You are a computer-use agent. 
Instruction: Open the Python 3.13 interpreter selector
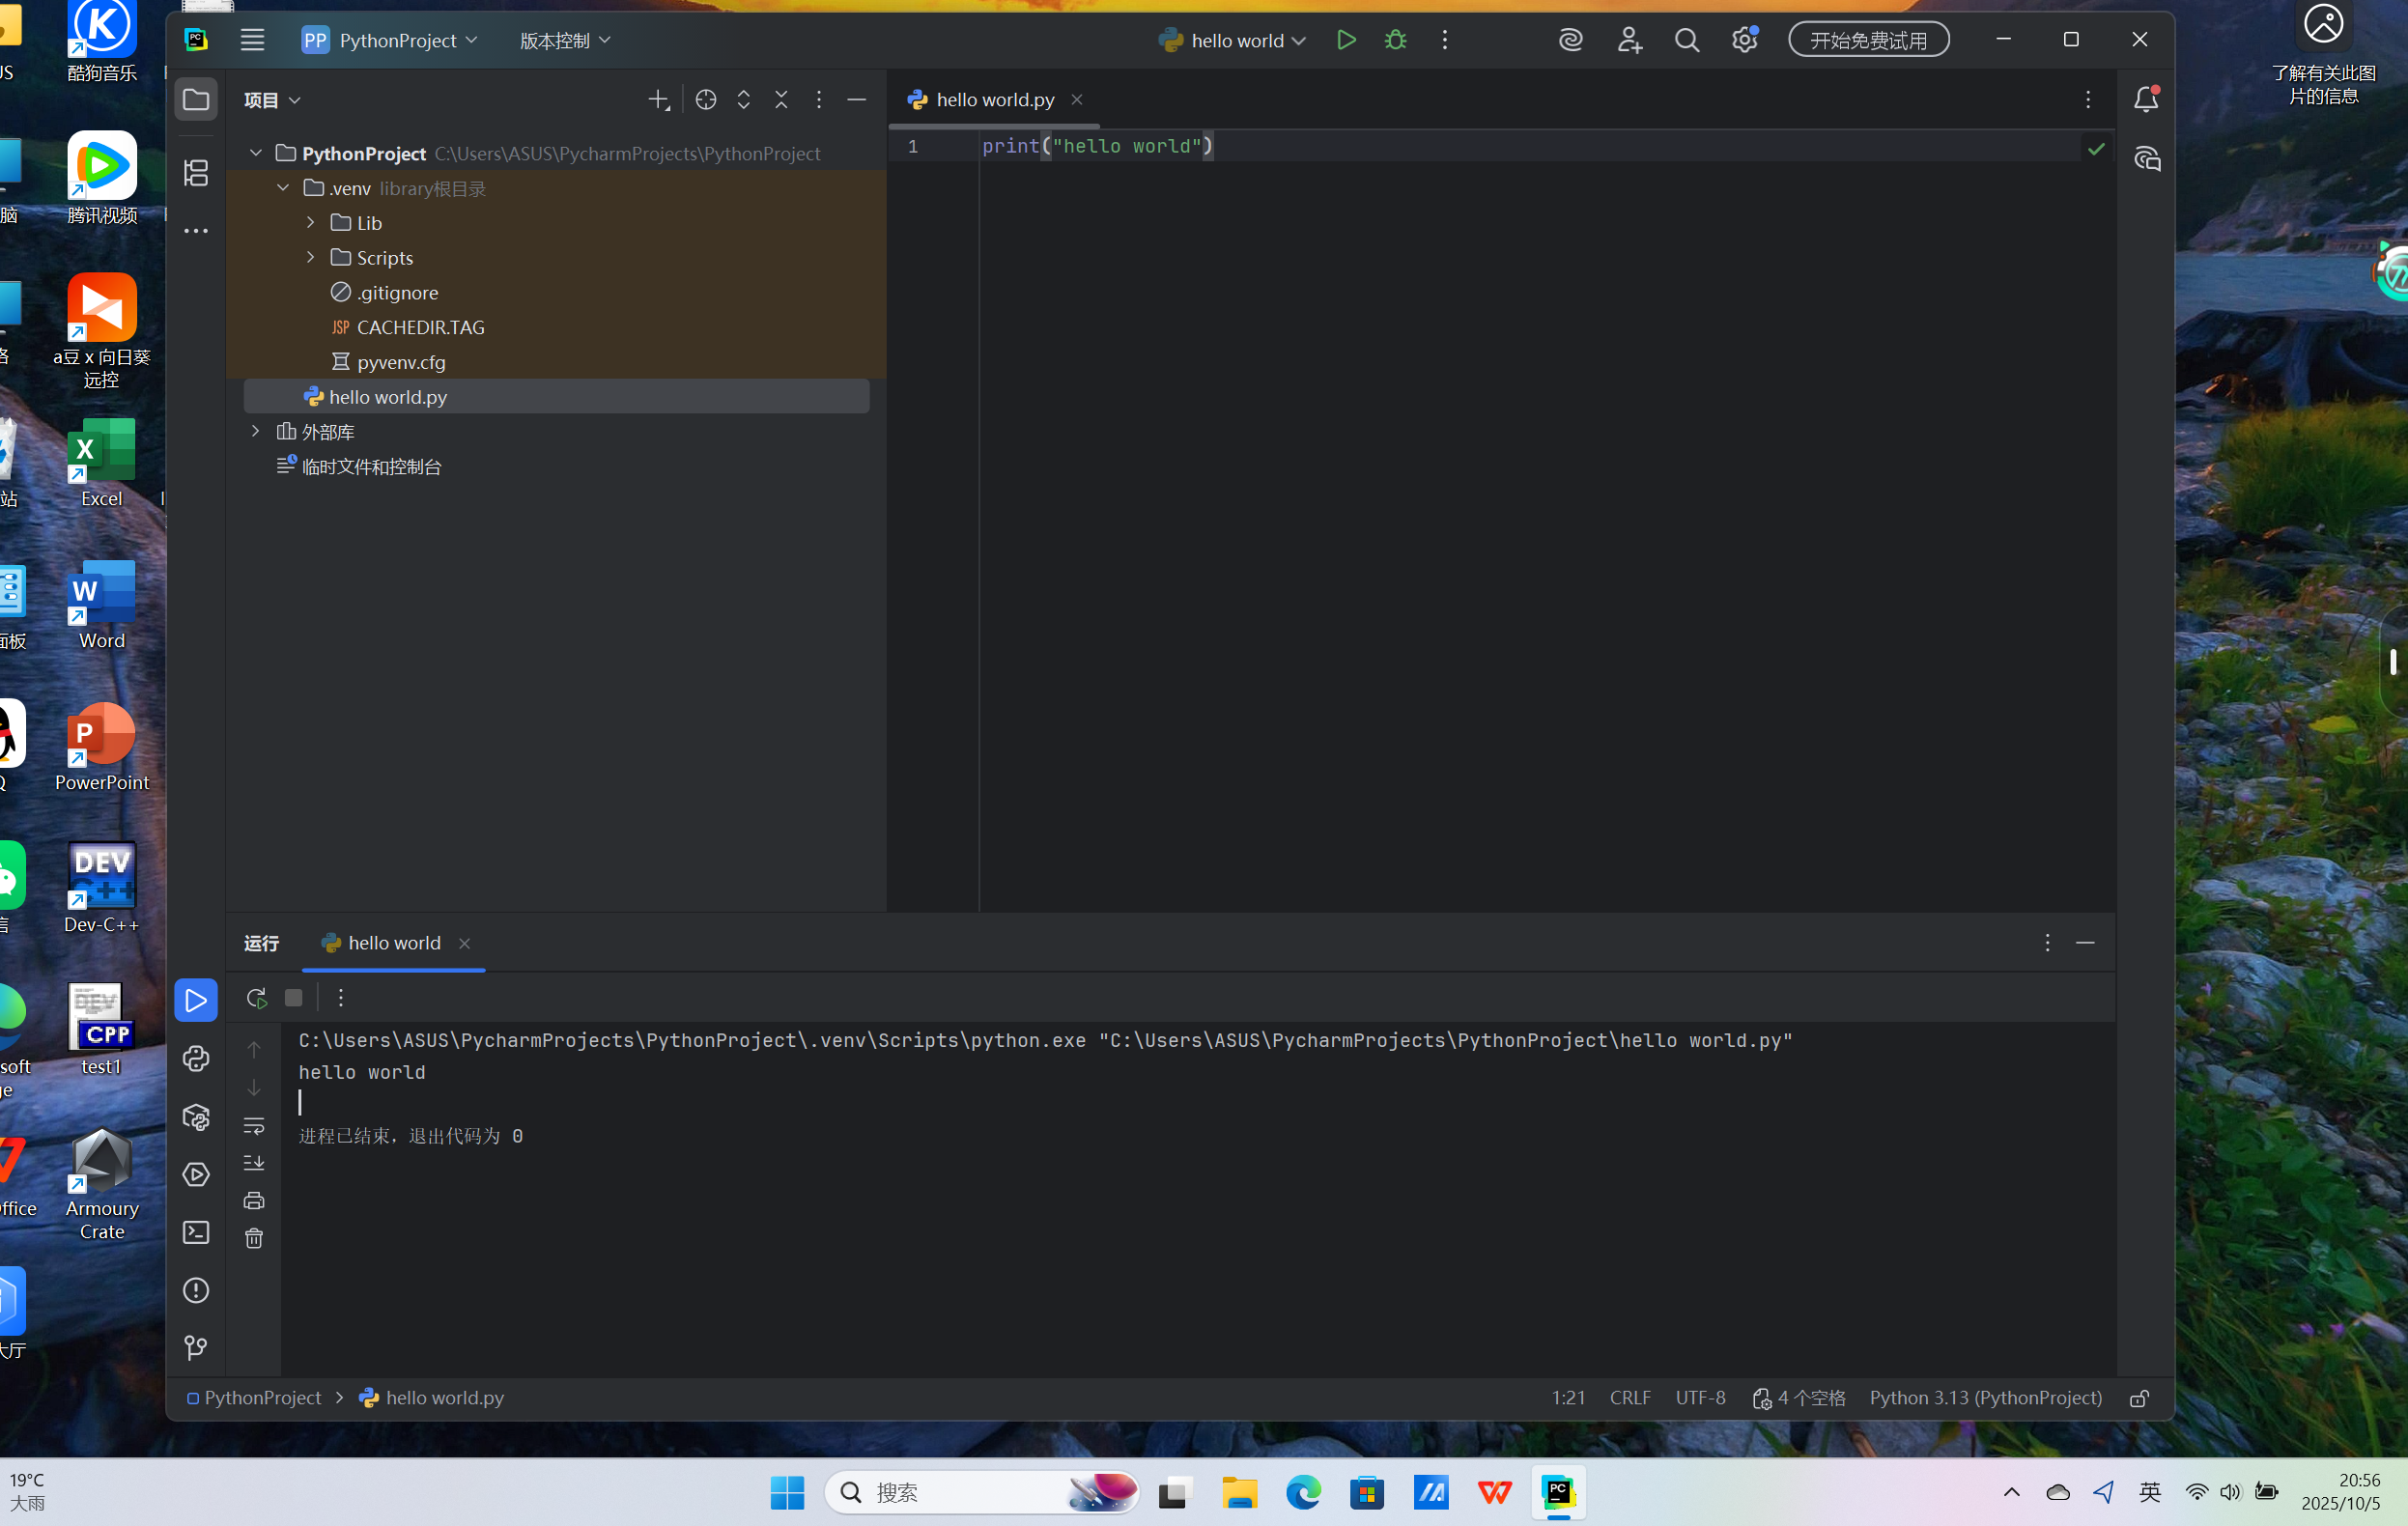[1985, 1397]
